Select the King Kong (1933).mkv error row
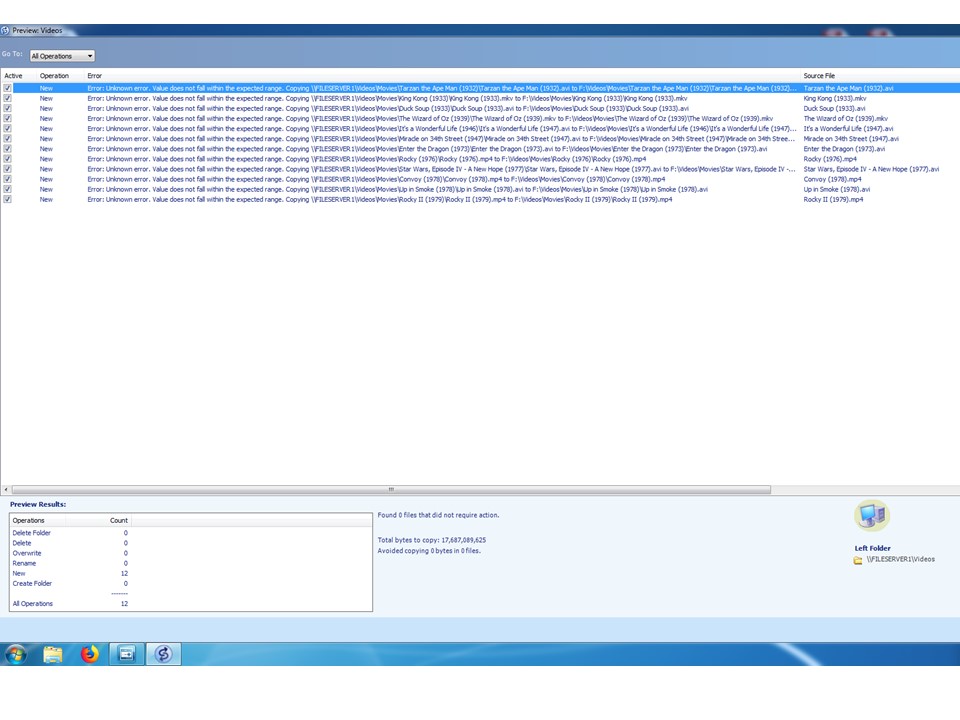960x720 pixels. pos(400,98)
